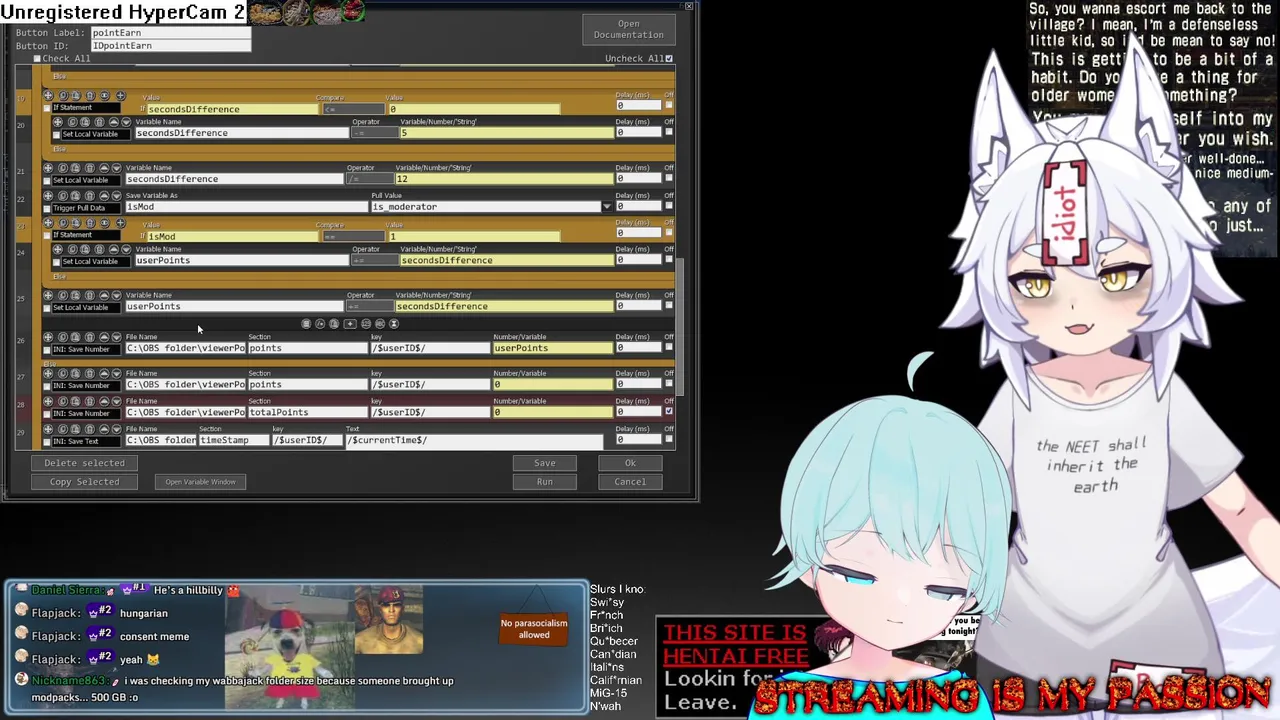The height and width of the screenshot is (720, 1280).
Task: Click the Text field with /$currentTime$/
Action: 474,440
